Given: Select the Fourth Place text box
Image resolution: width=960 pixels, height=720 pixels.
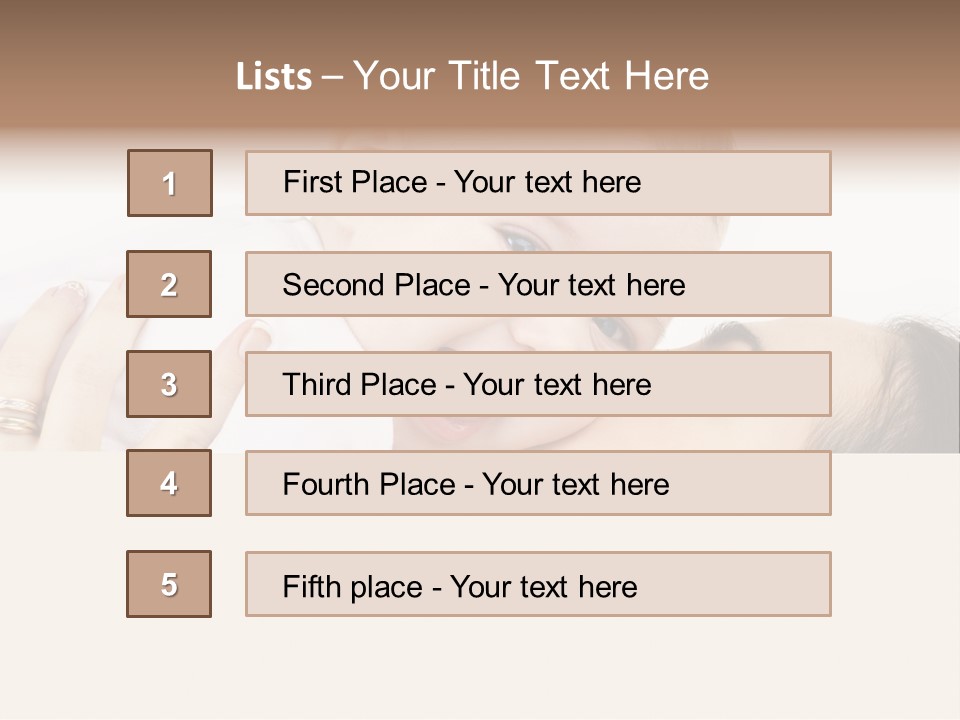Looking at the screenshot, I should pos(538,483).
